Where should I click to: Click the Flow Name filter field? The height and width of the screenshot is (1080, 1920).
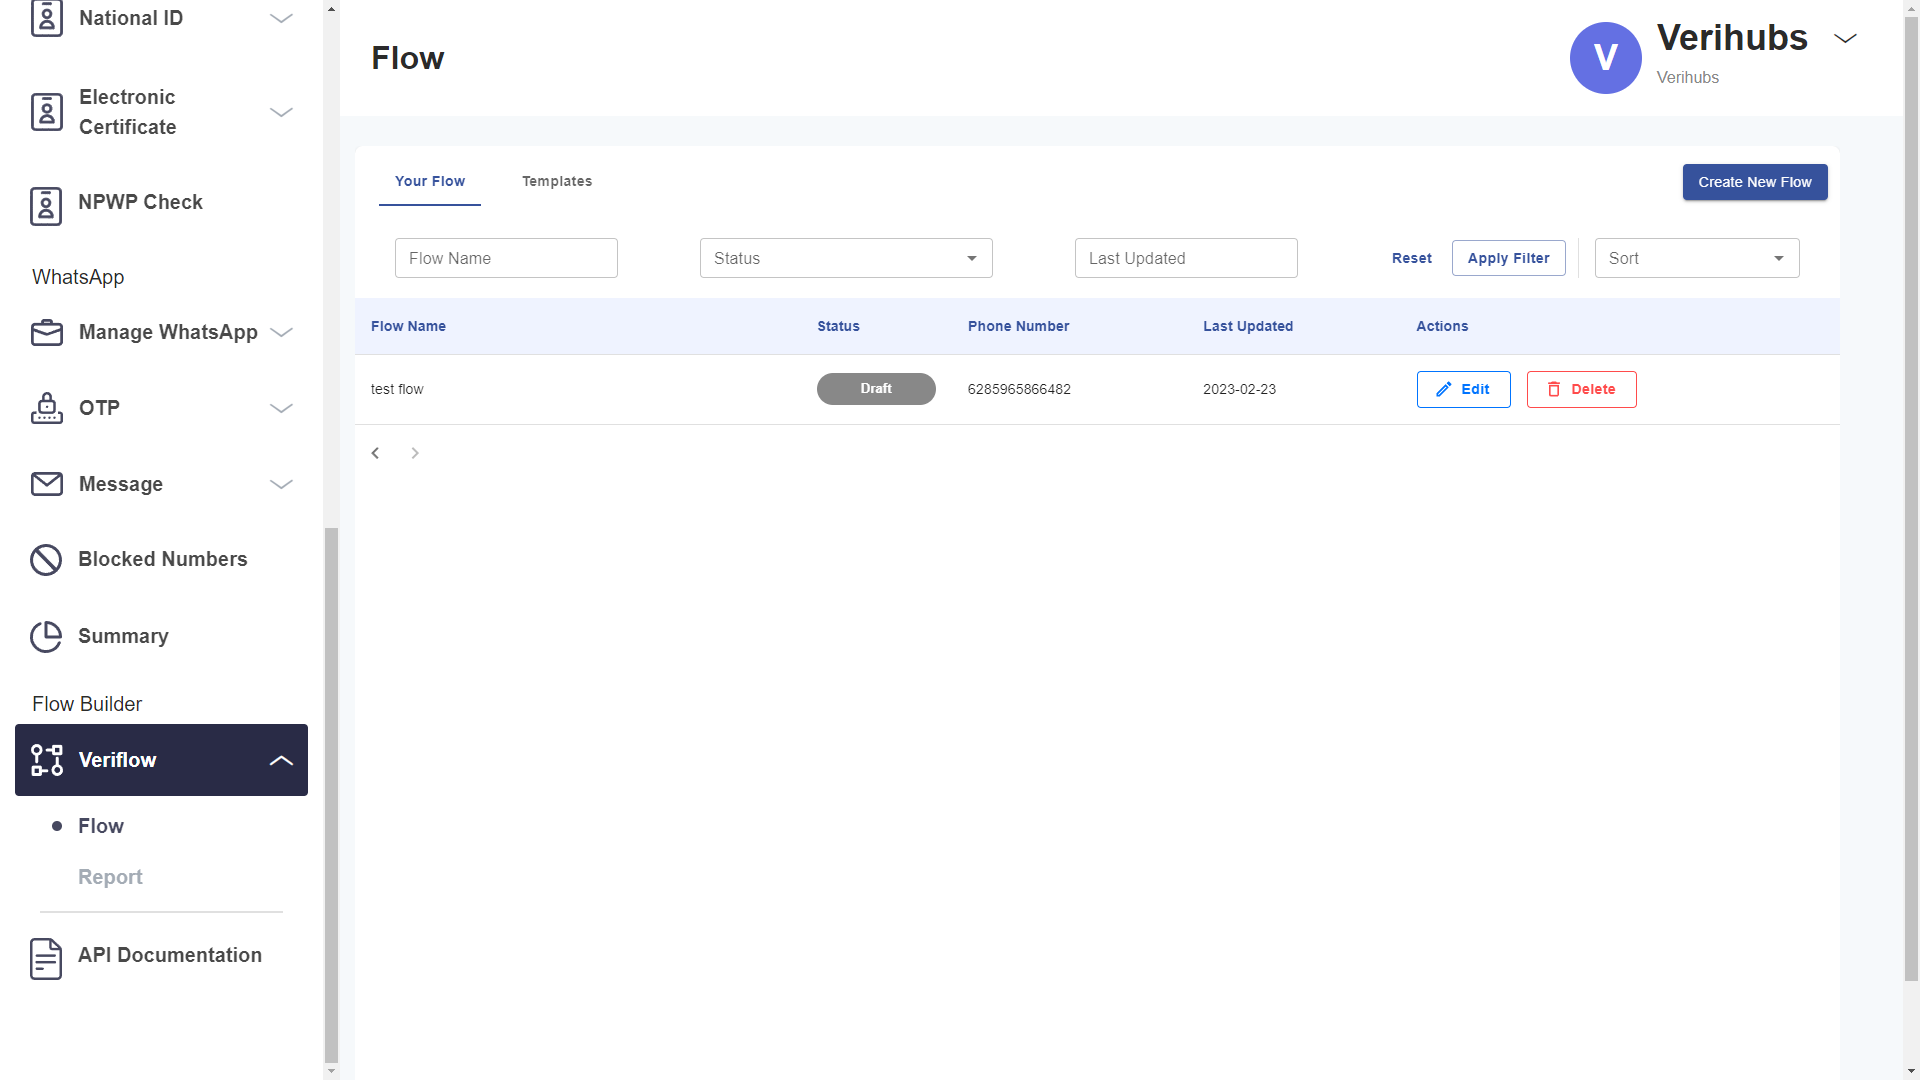click(506, 258)
